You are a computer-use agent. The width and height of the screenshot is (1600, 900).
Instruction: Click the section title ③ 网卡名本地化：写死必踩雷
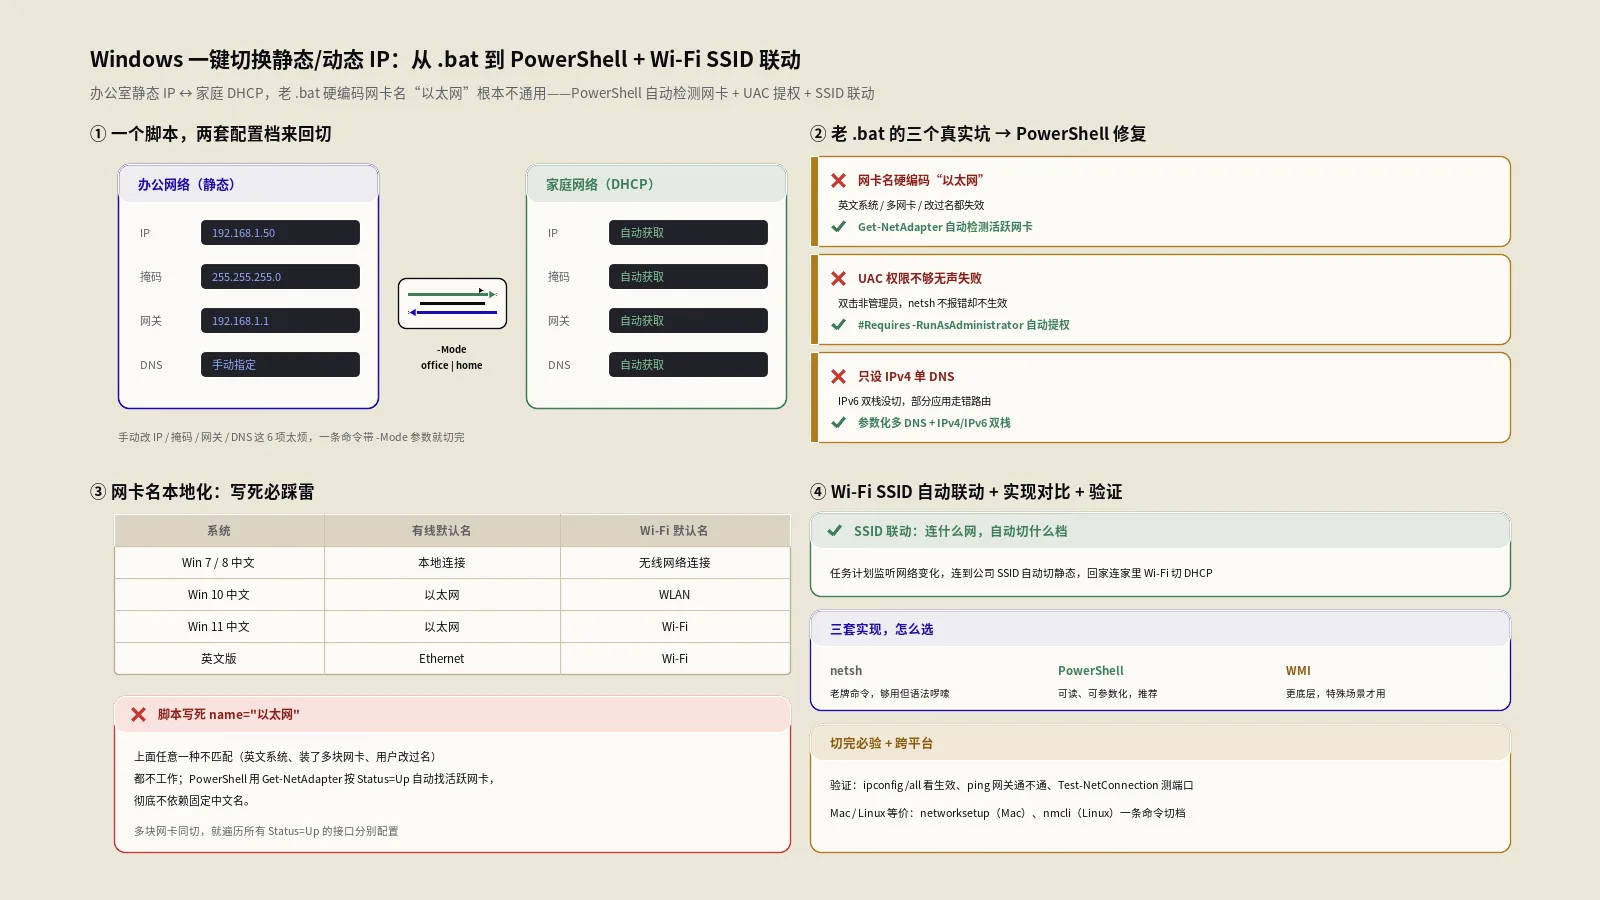tap(202, 492)
